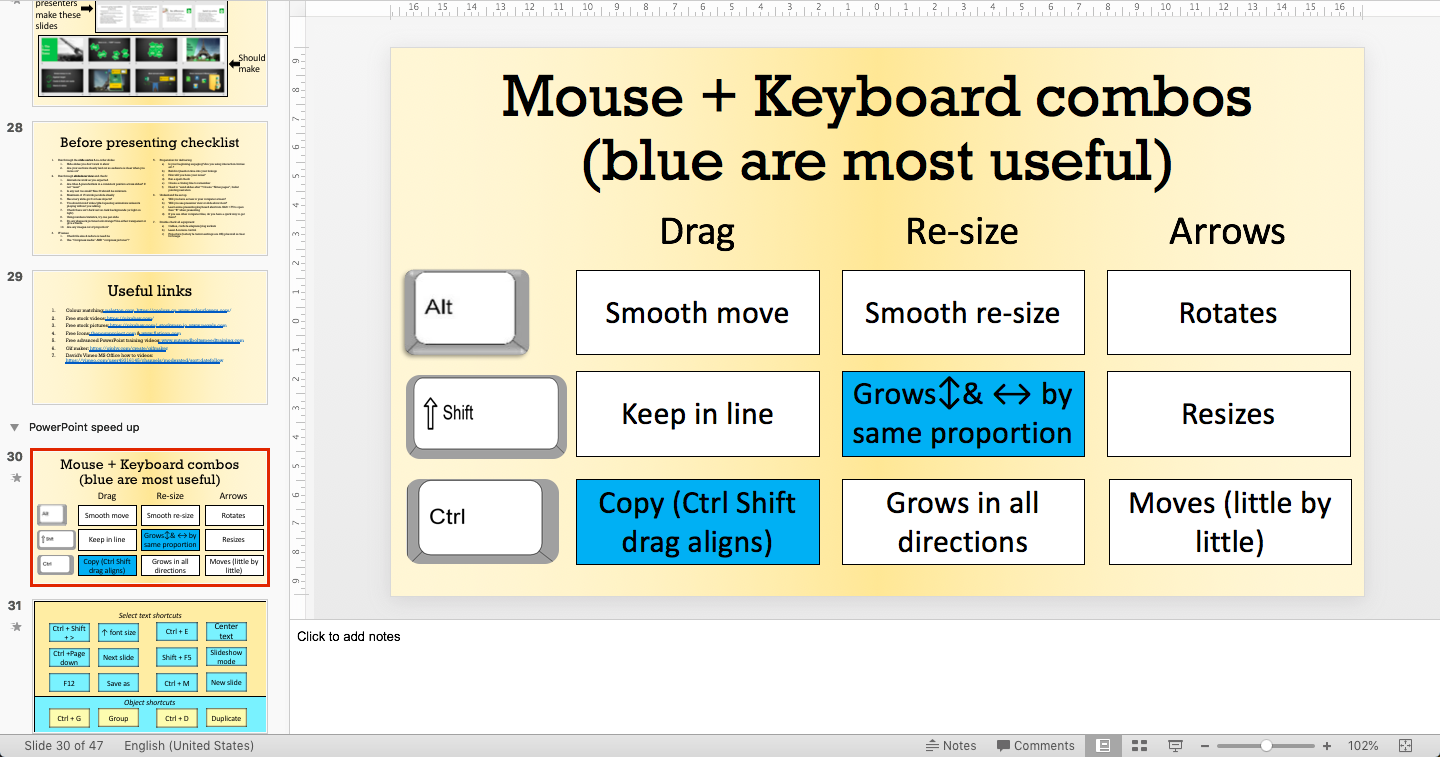The width and height of the screenshot is (1440, 757).
Task: Open the Comments pane button
Action: (x=1035, y=745)
